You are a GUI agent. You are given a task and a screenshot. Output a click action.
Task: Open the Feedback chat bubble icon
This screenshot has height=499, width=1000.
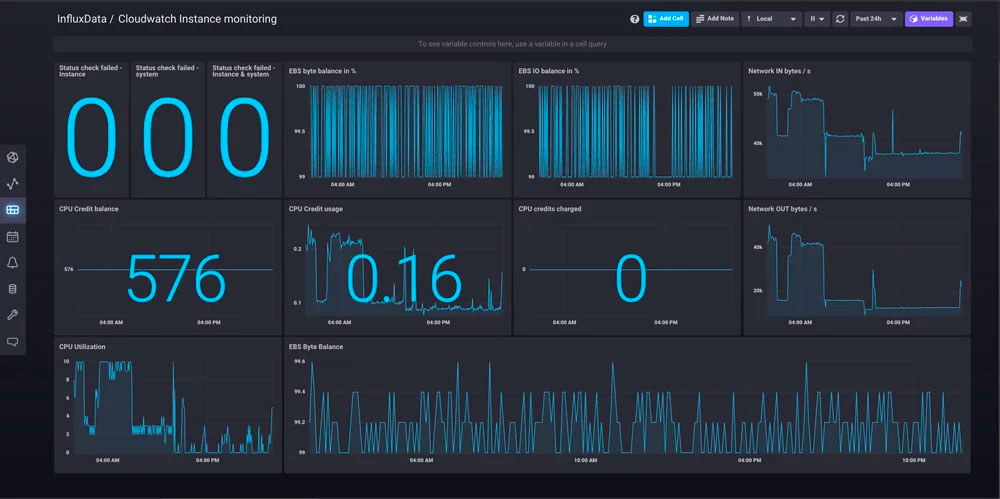(13, 342)
